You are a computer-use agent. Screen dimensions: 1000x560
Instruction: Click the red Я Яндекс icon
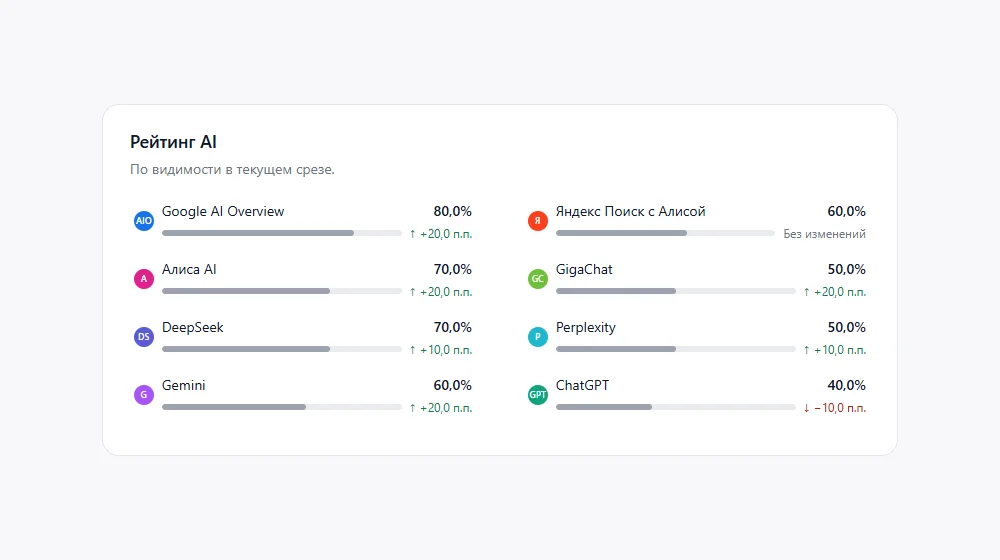pyautogui.click(x=538, y=221)
